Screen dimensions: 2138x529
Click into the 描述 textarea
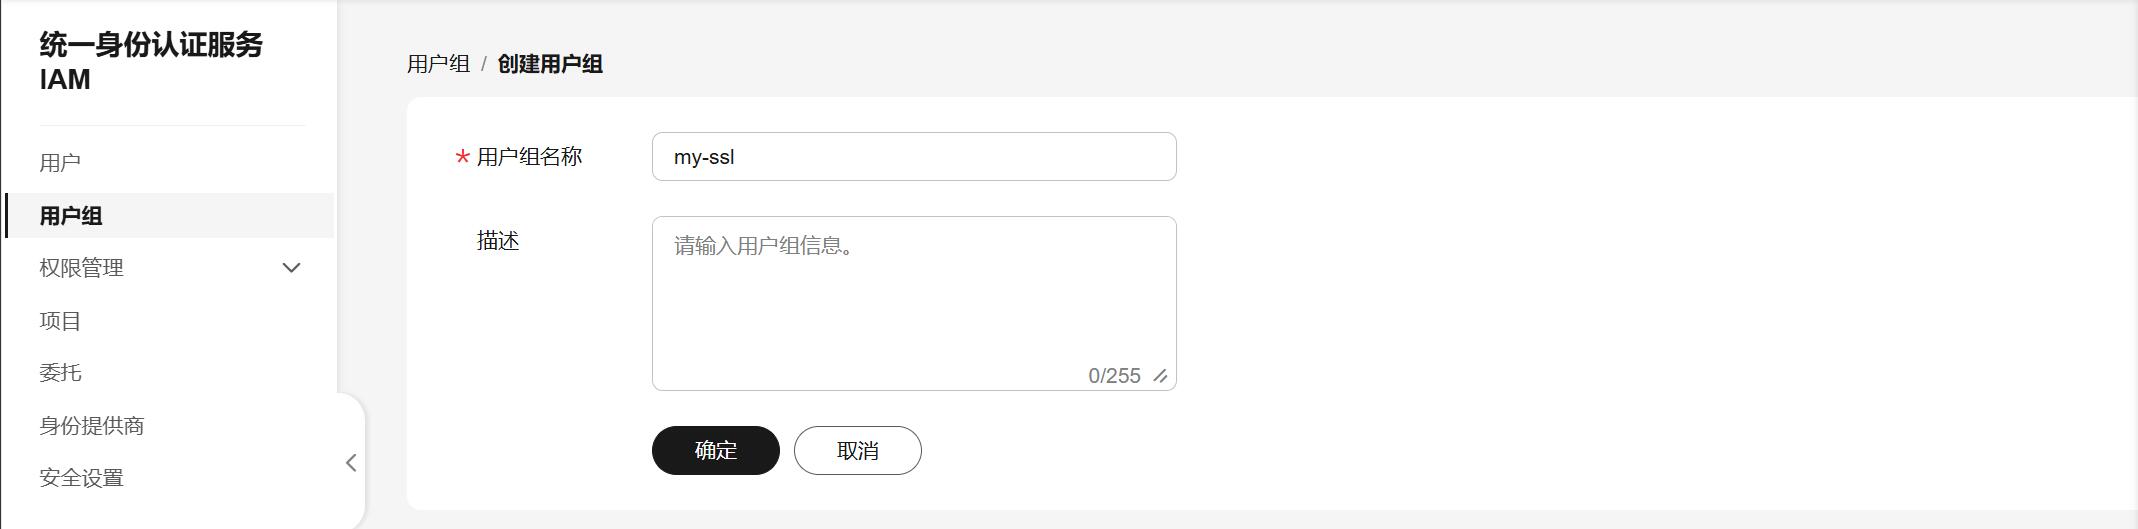(x=914, y=303)
